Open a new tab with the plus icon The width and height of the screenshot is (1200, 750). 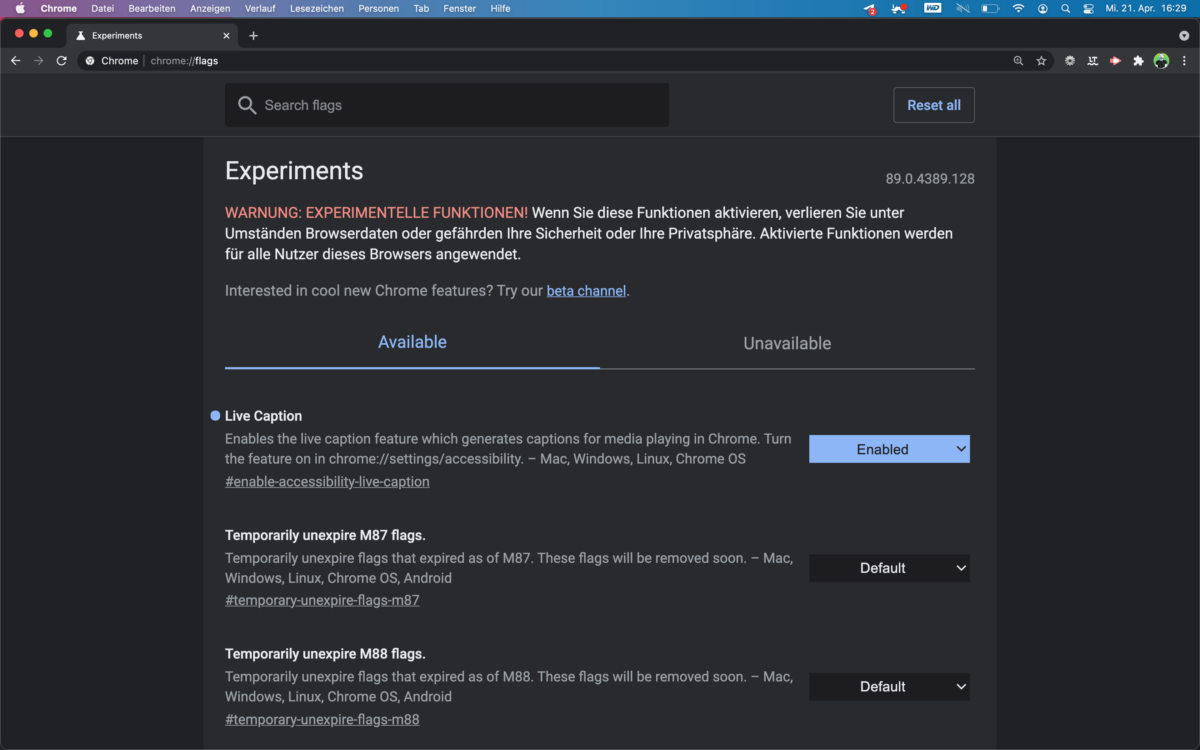253,36
